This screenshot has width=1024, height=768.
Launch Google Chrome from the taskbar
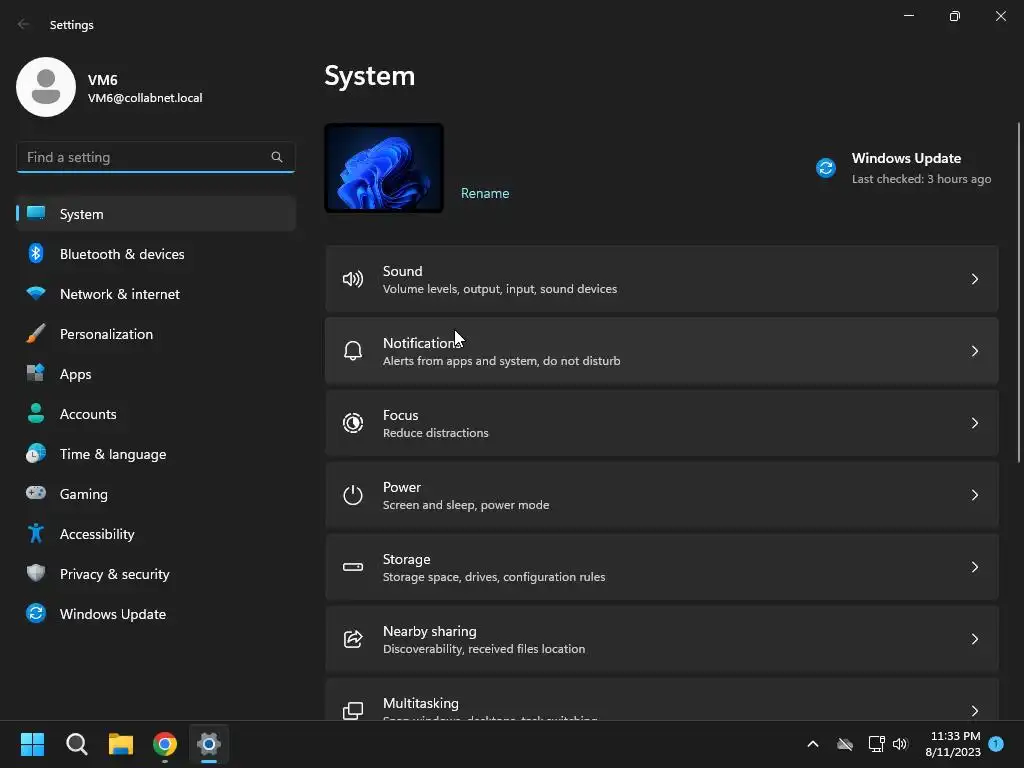[165, 743]
